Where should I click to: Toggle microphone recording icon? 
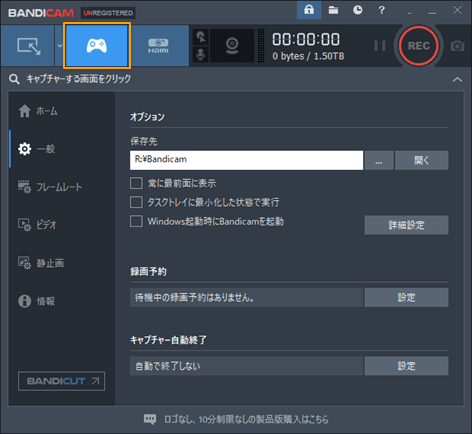201,54
